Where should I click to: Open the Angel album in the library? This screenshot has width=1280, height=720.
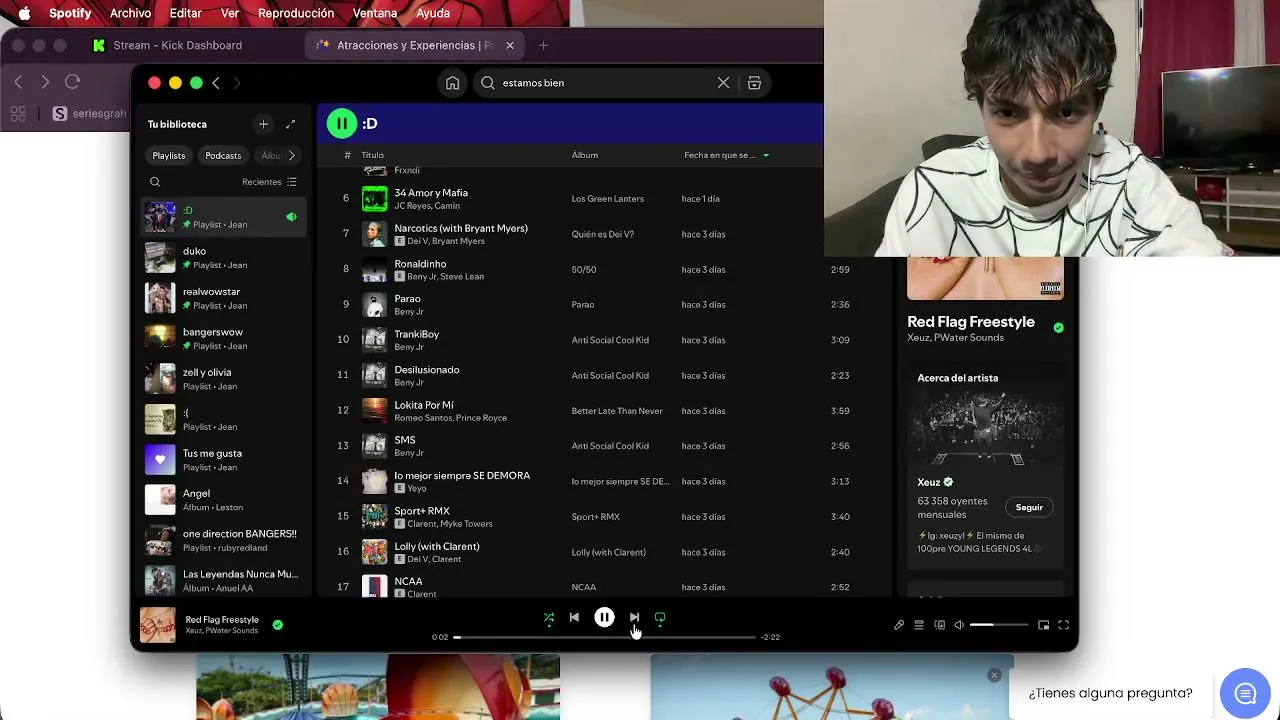(x=222, y=500)
